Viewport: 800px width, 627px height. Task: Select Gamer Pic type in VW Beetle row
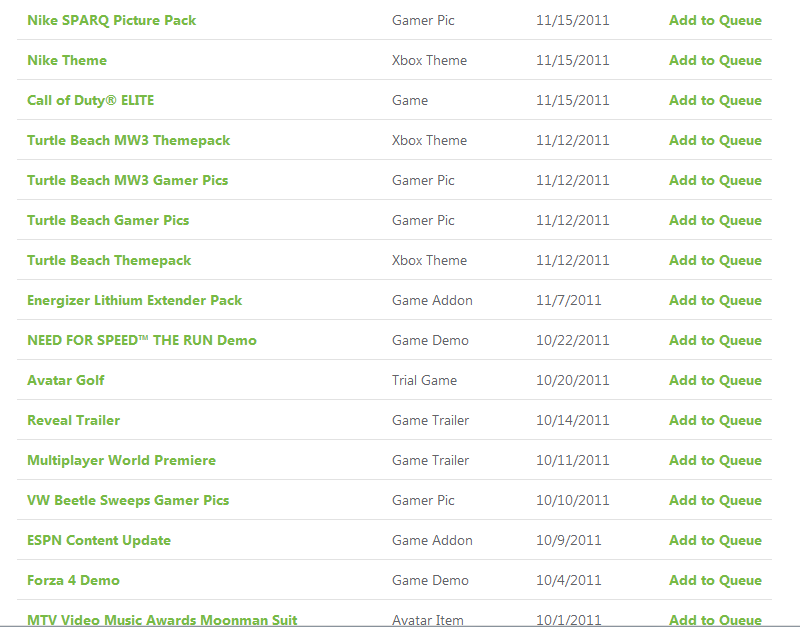point(423,500)
